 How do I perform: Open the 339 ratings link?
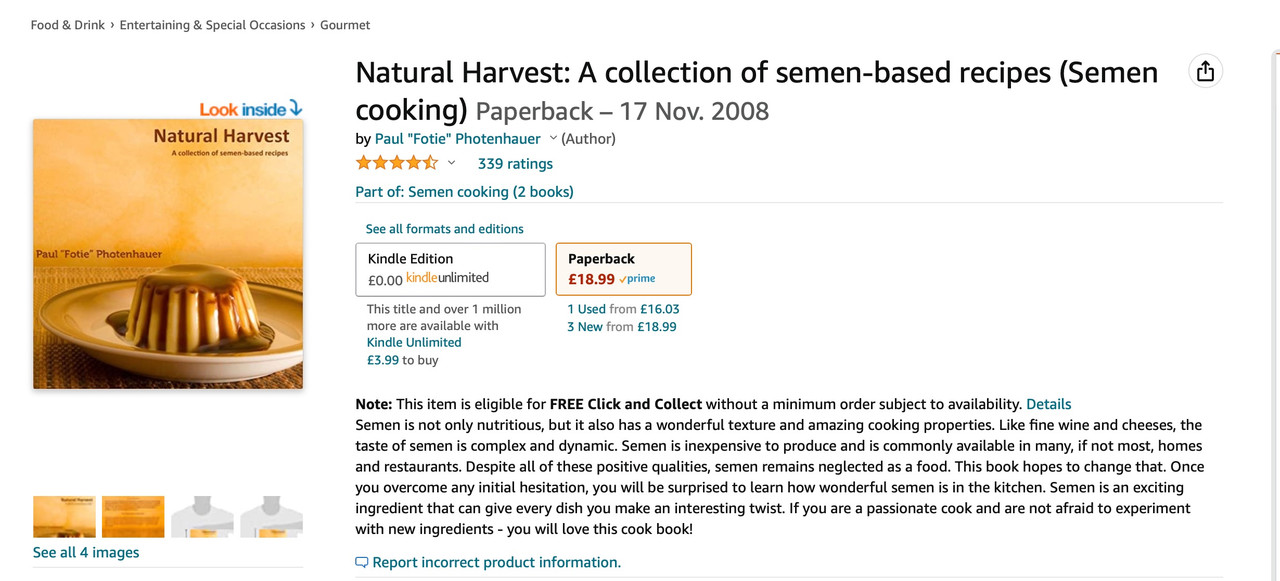515,164
